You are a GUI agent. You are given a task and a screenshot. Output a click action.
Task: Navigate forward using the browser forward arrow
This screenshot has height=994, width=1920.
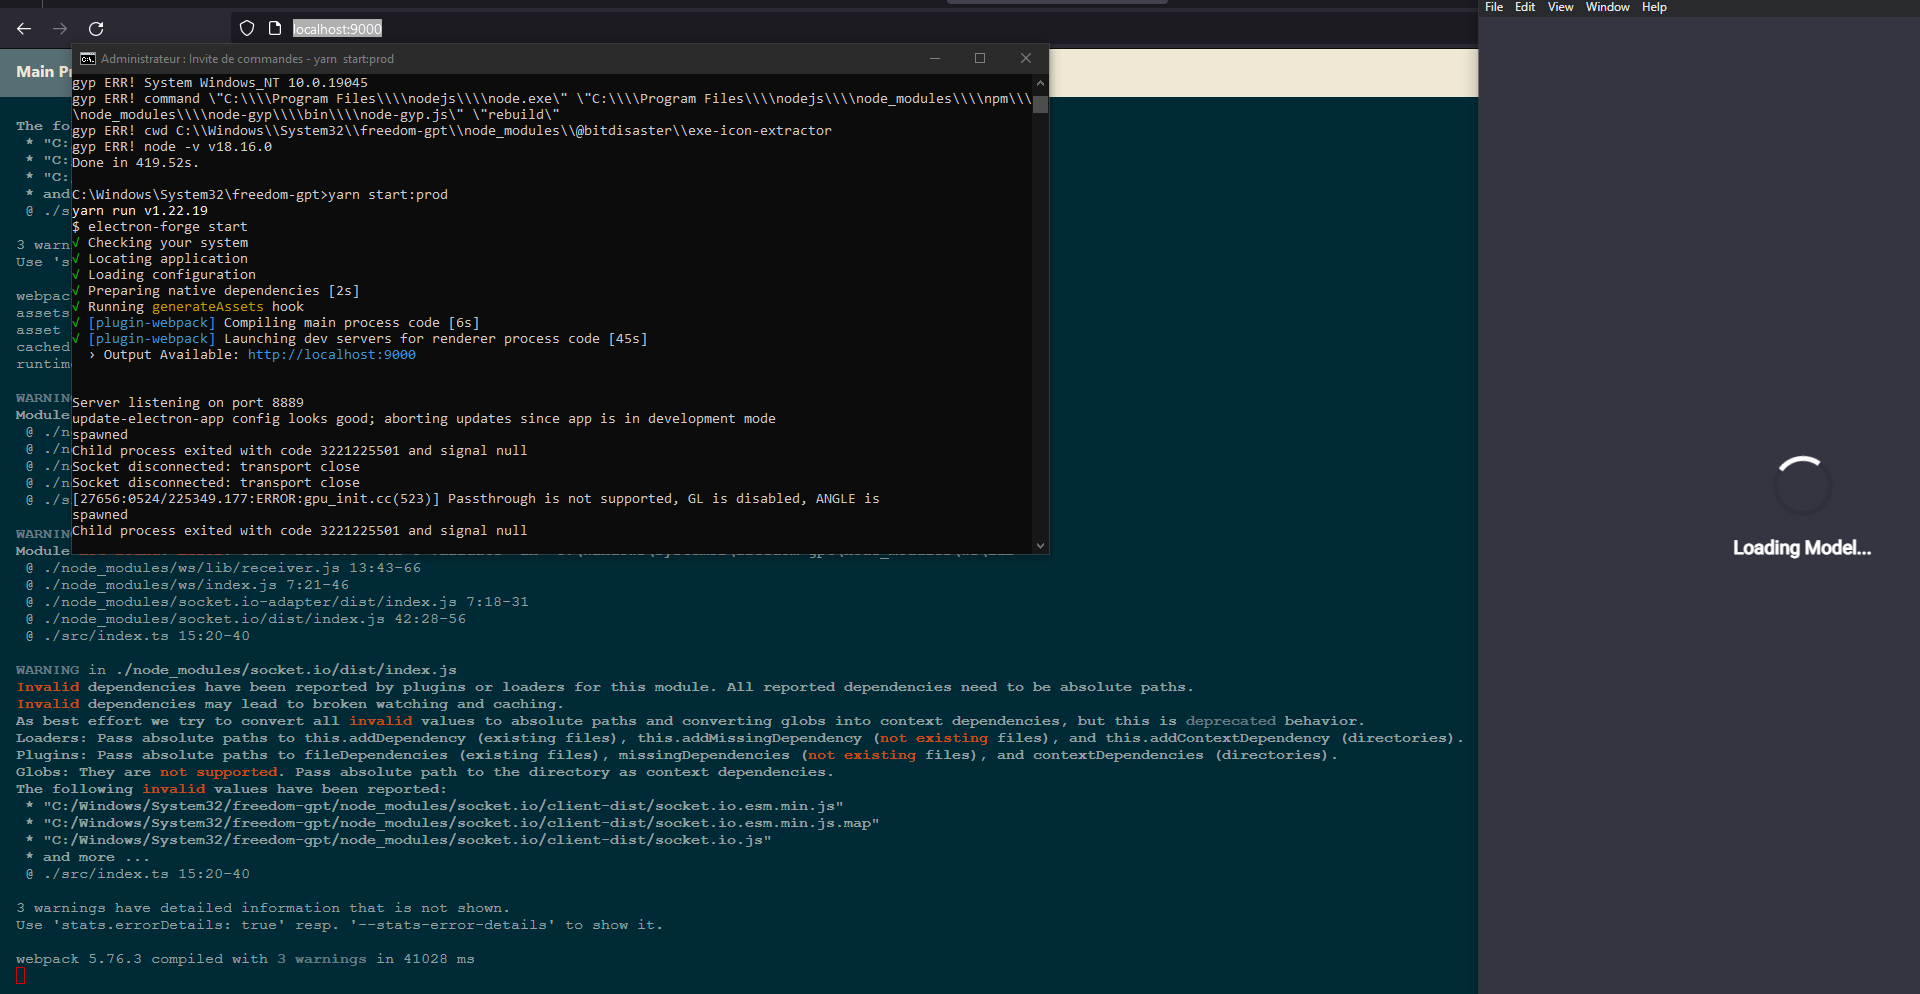click(59, 28)
